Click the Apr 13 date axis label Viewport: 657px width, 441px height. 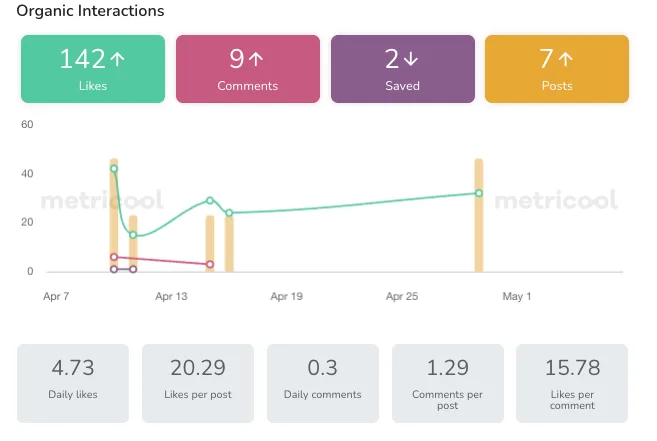click(172, 297)
